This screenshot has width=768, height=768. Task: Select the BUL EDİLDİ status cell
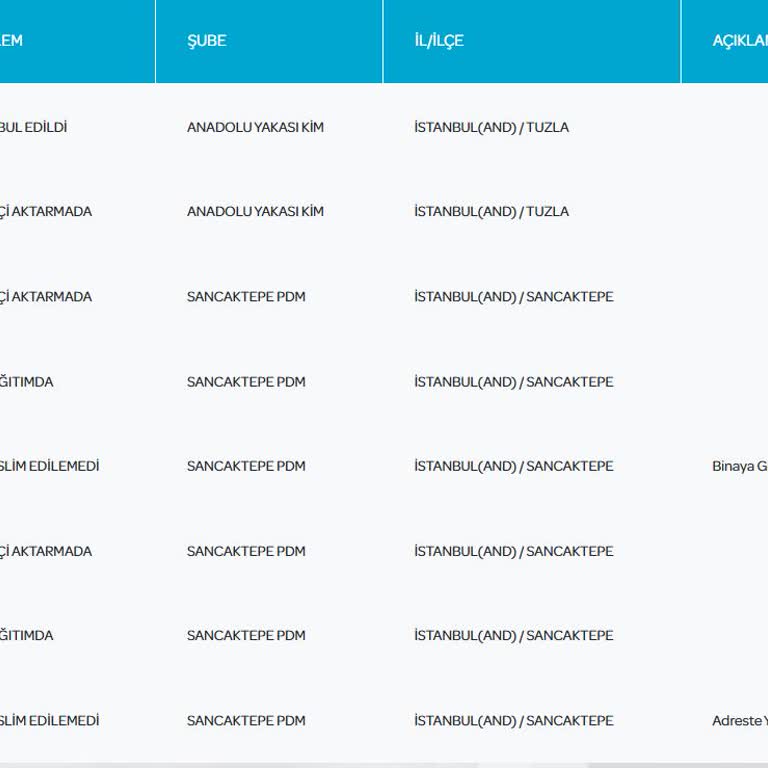tap(33, 127)
